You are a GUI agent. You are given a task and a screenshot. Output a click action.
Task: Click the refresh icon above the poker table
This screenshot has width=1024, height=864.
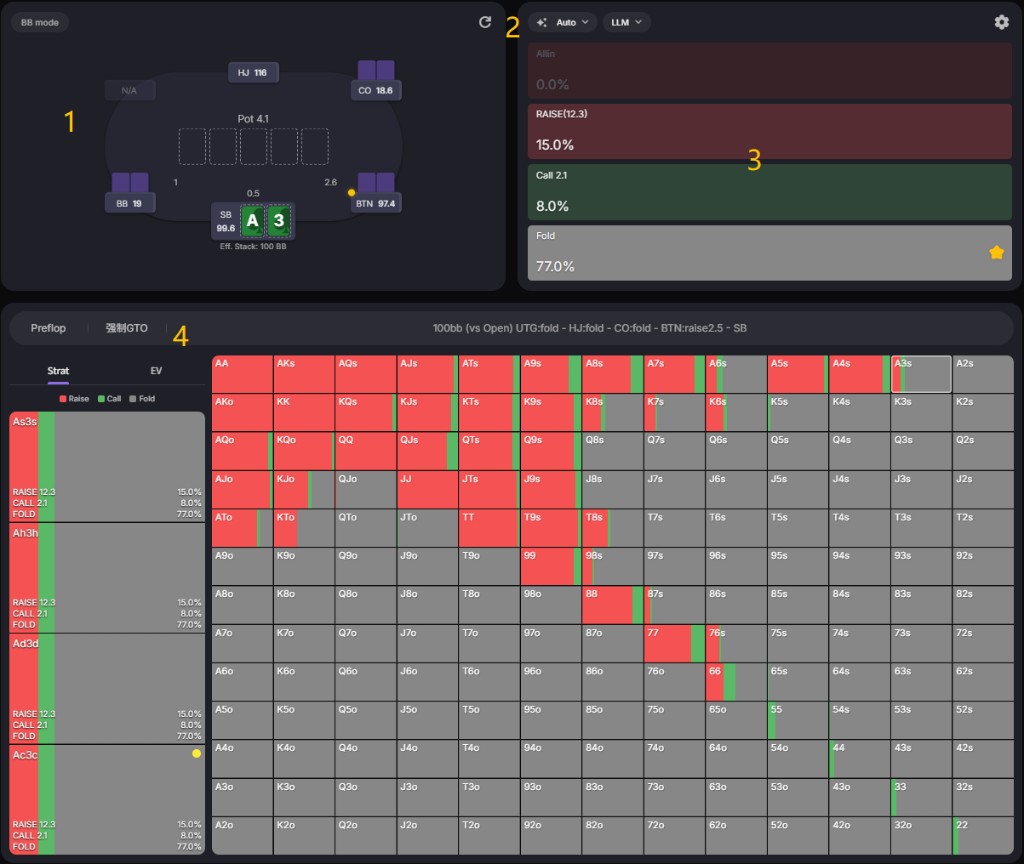tap(485, 22)
